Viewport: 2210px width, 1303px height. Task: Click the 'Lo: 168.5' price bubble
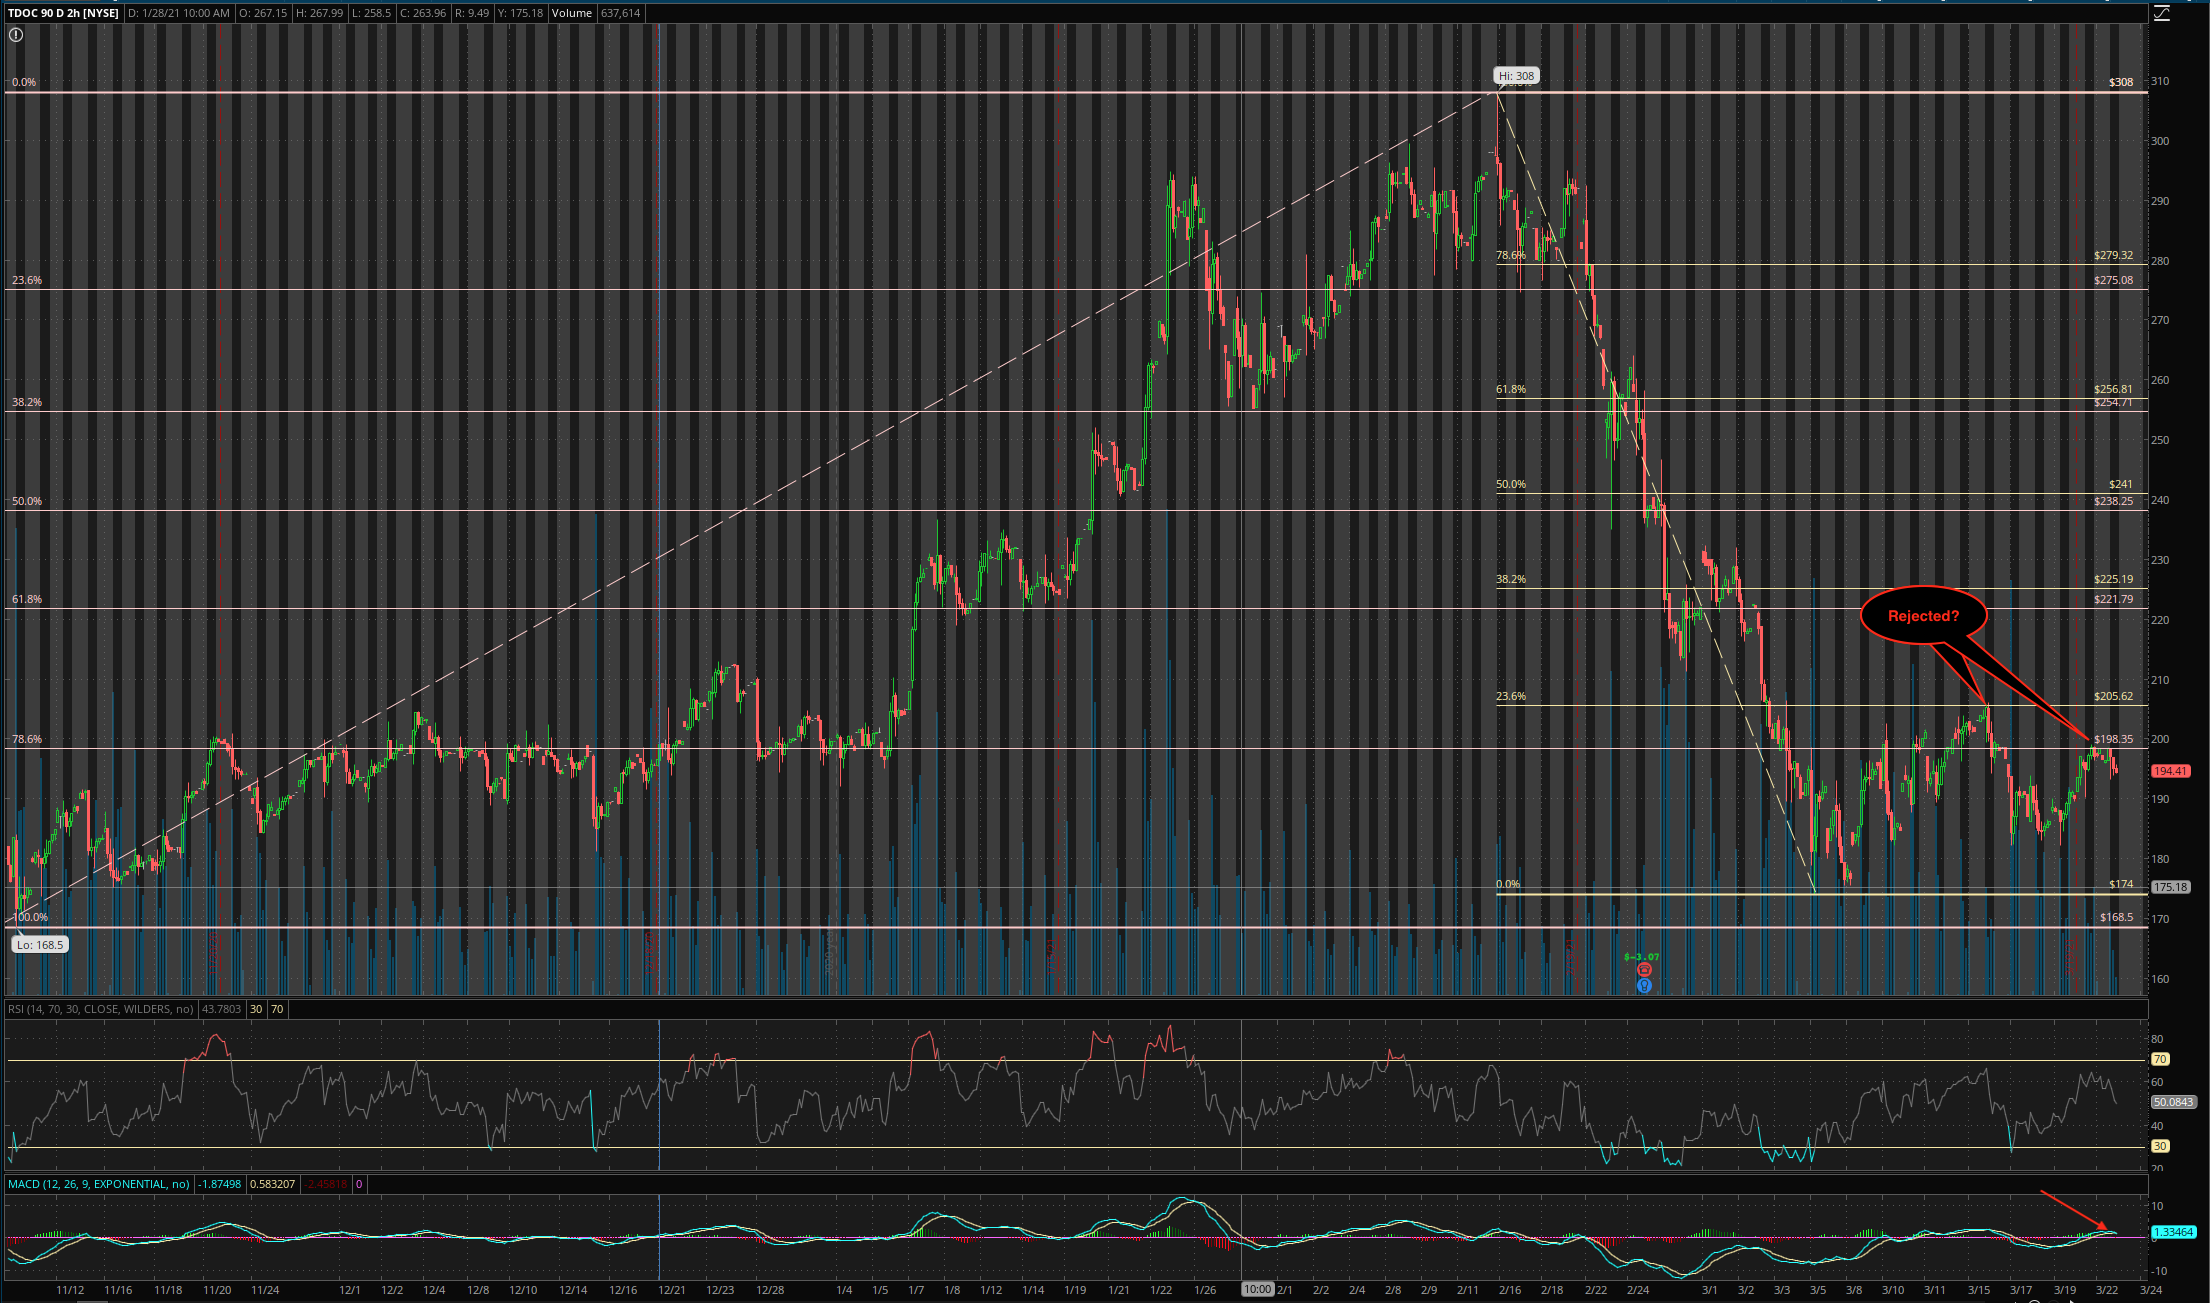(40, 944)
